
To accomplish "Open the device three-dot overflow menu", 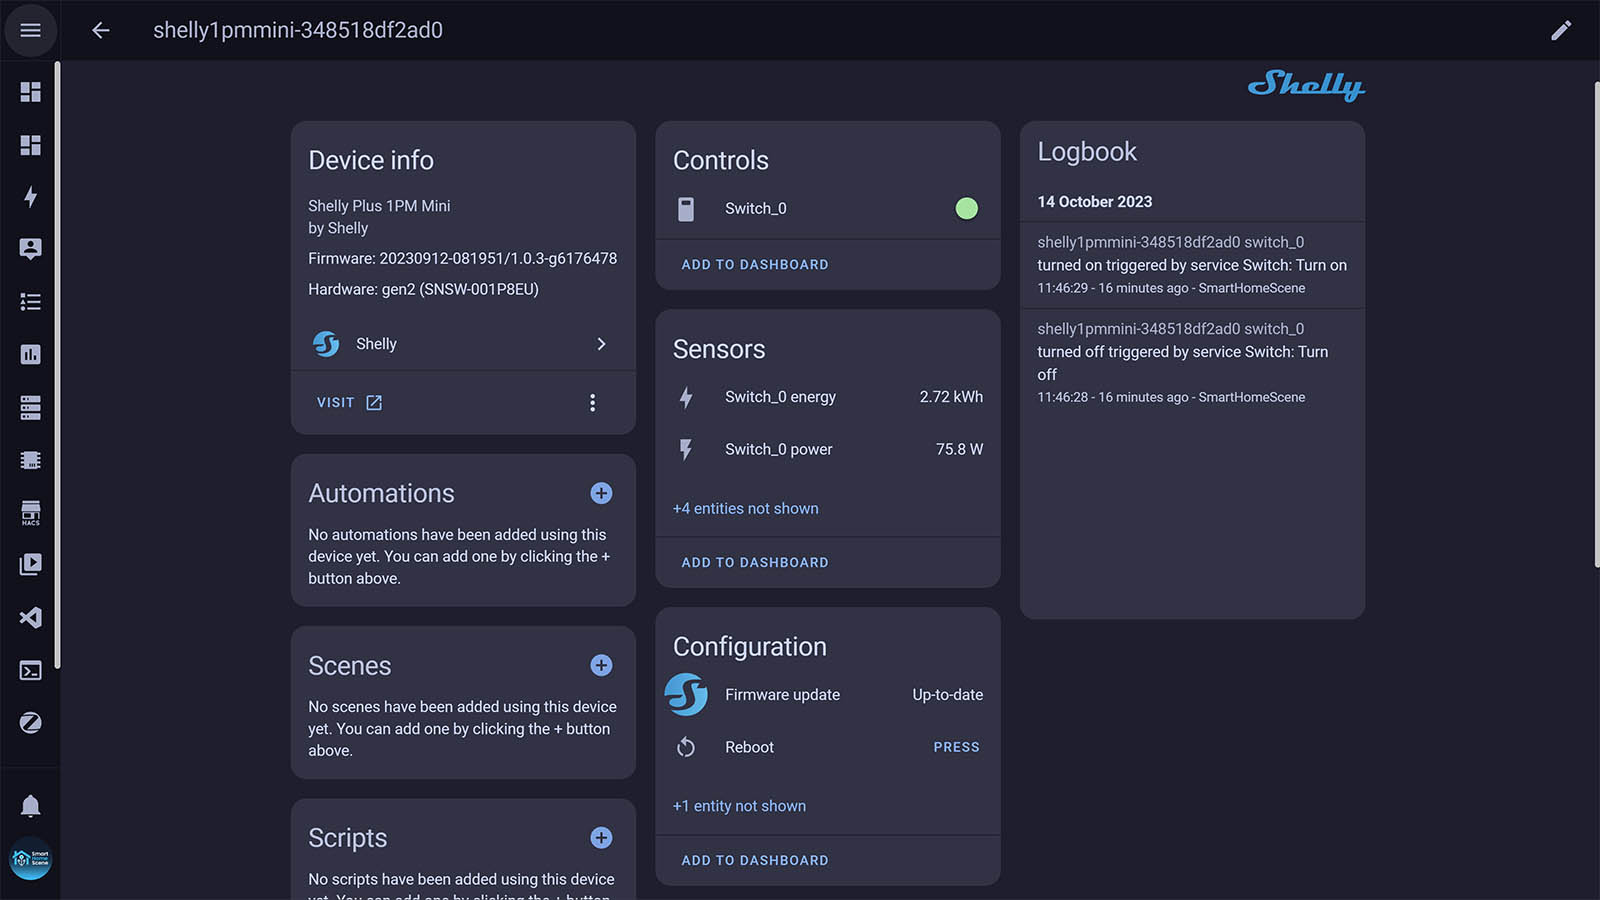I will (592, 402).
